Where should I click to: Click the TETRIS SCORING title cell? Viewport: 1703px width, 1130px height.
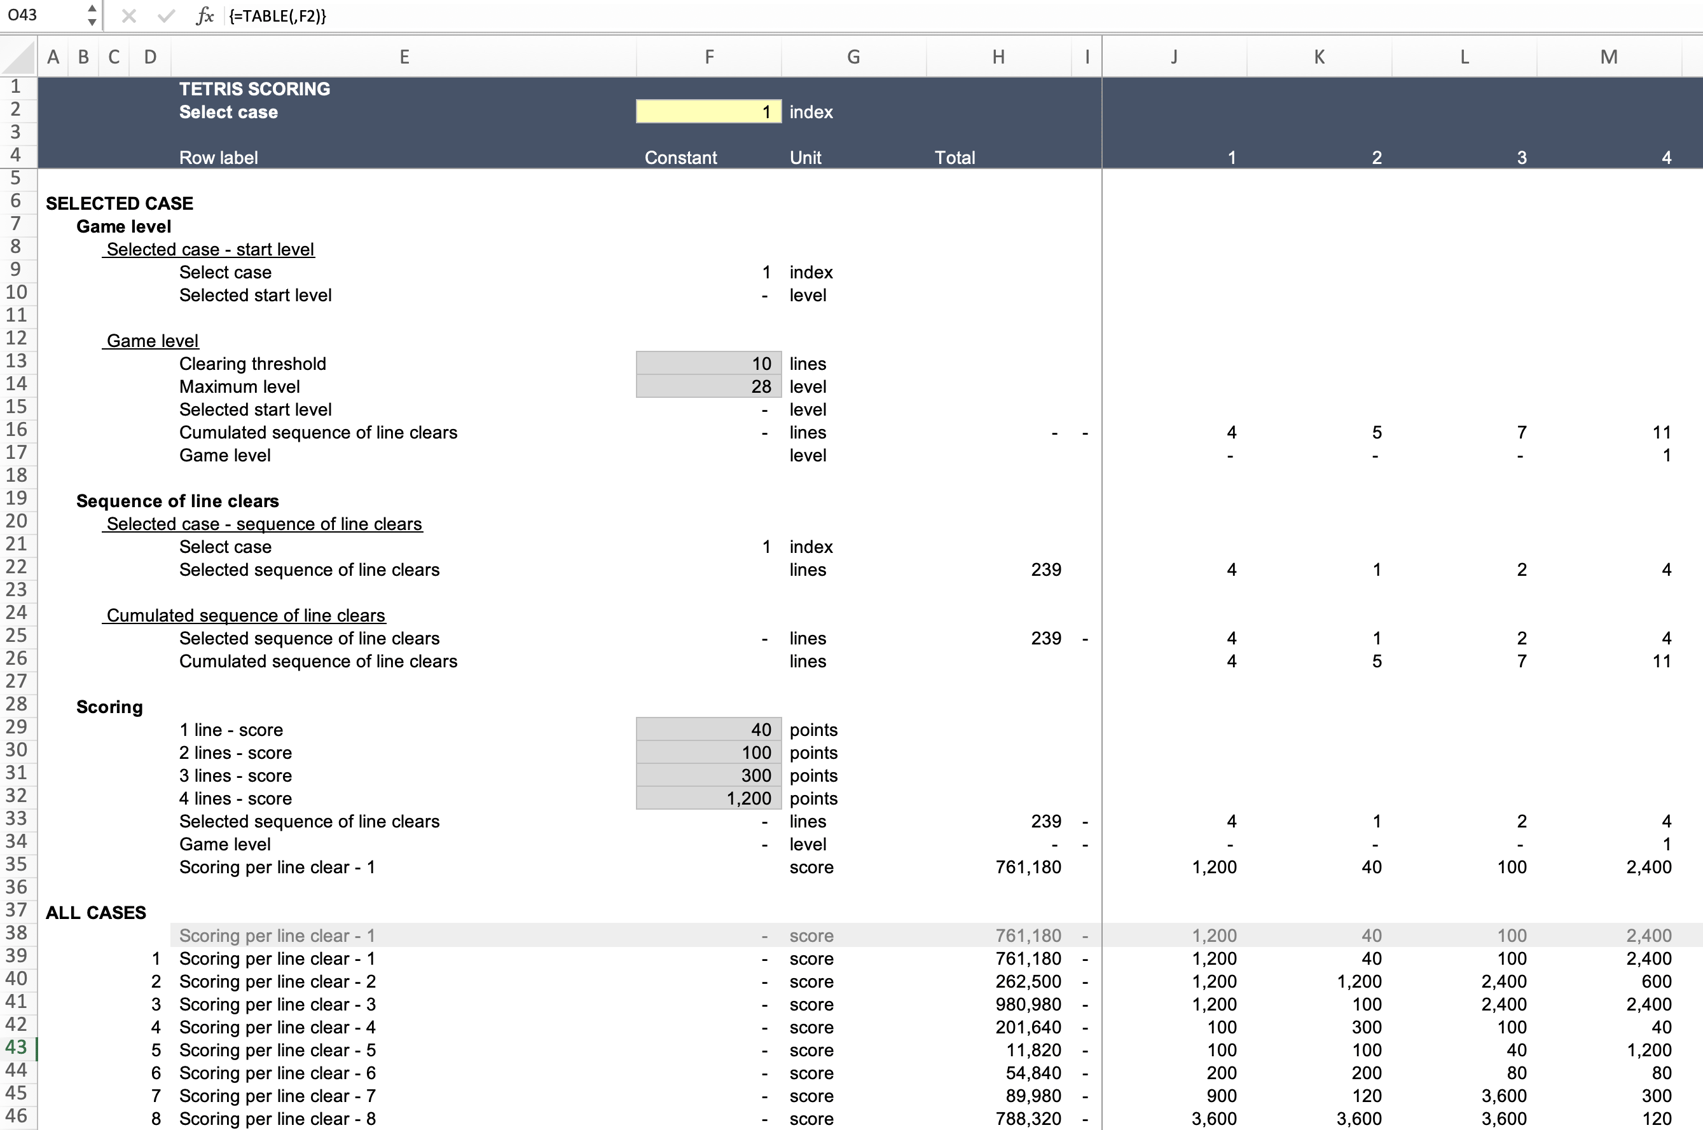[253, 88]
